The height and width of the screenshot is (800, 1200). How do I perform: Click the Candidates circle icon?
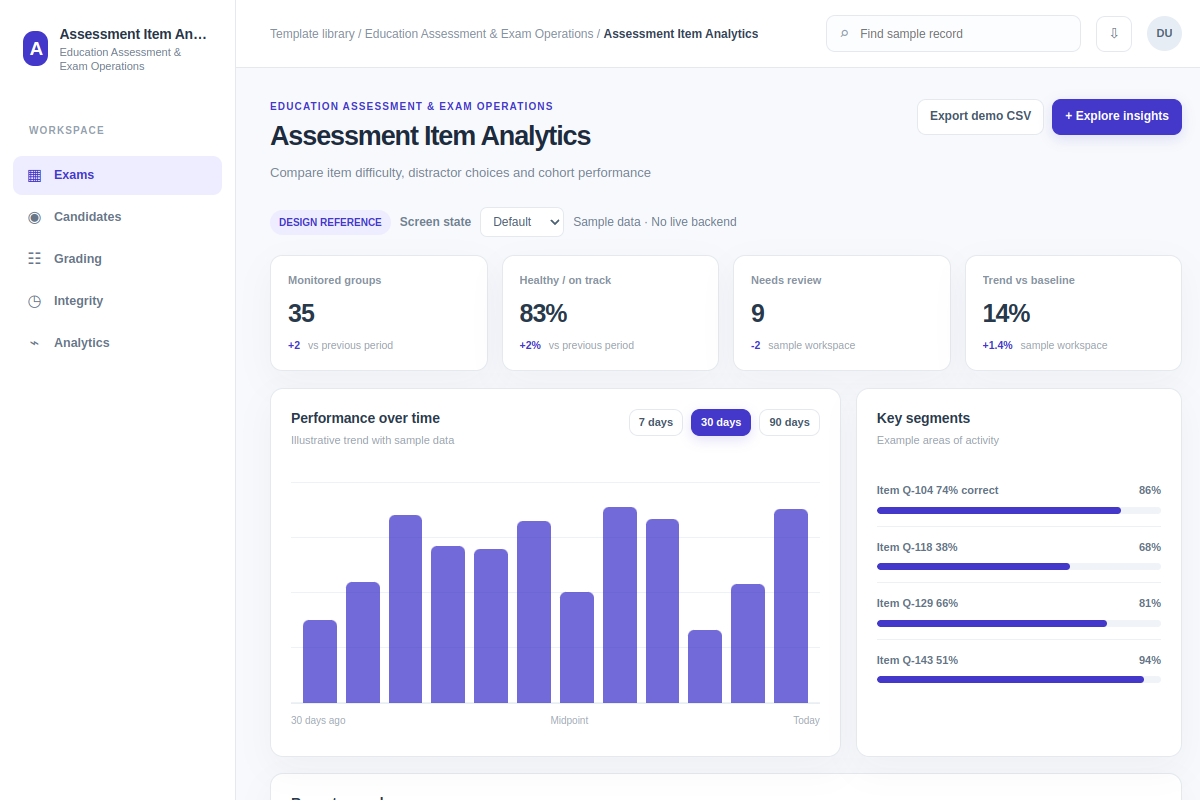[x=35, y=217]
